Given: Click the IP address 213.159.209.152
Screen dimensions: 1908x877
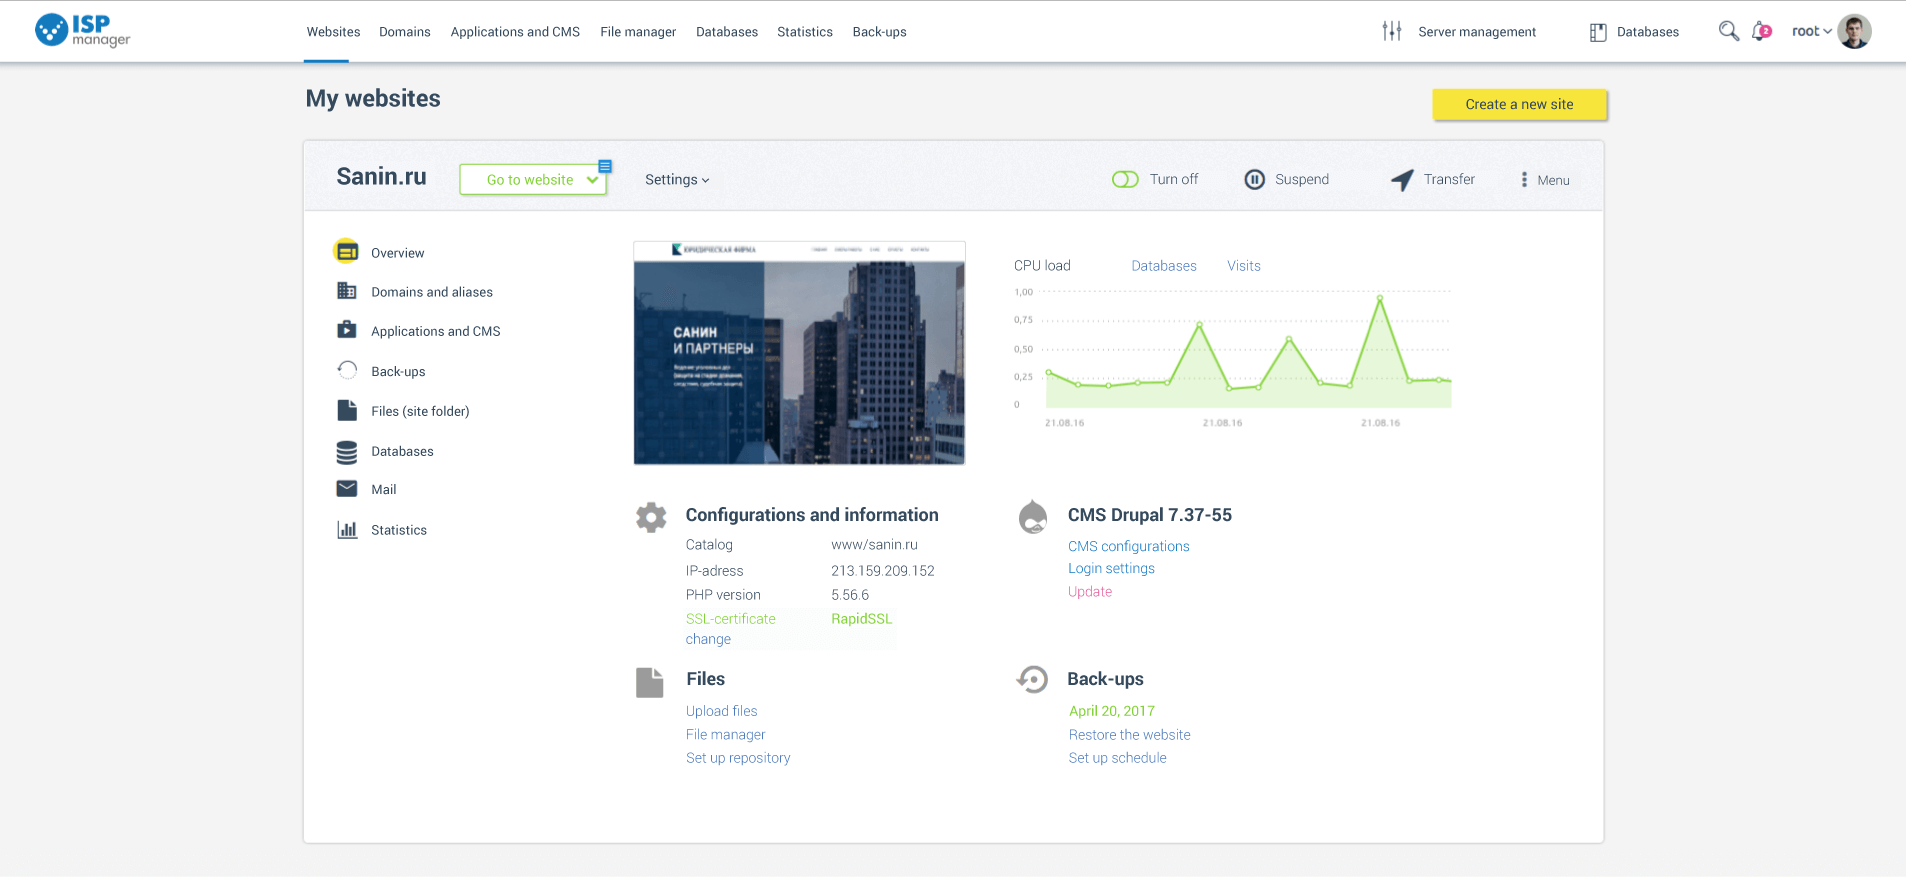Looking at the screenshot, I should pos(882,571).
